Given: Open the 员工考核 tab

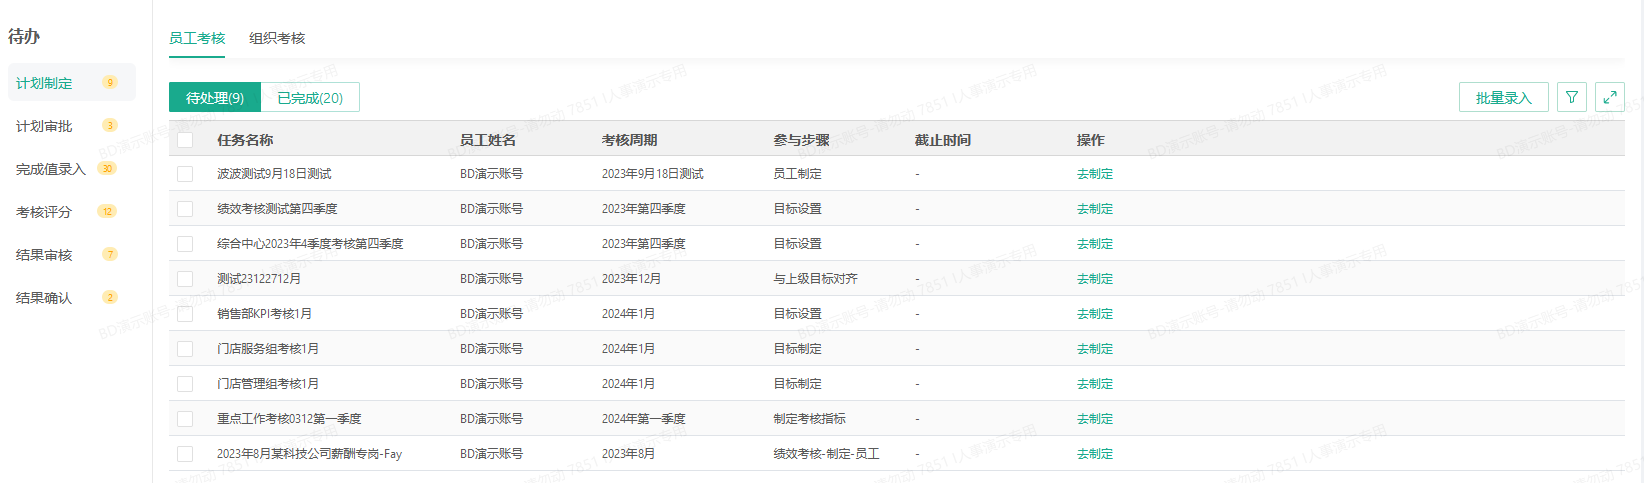Looking at the screenshot, I should 197,38.
